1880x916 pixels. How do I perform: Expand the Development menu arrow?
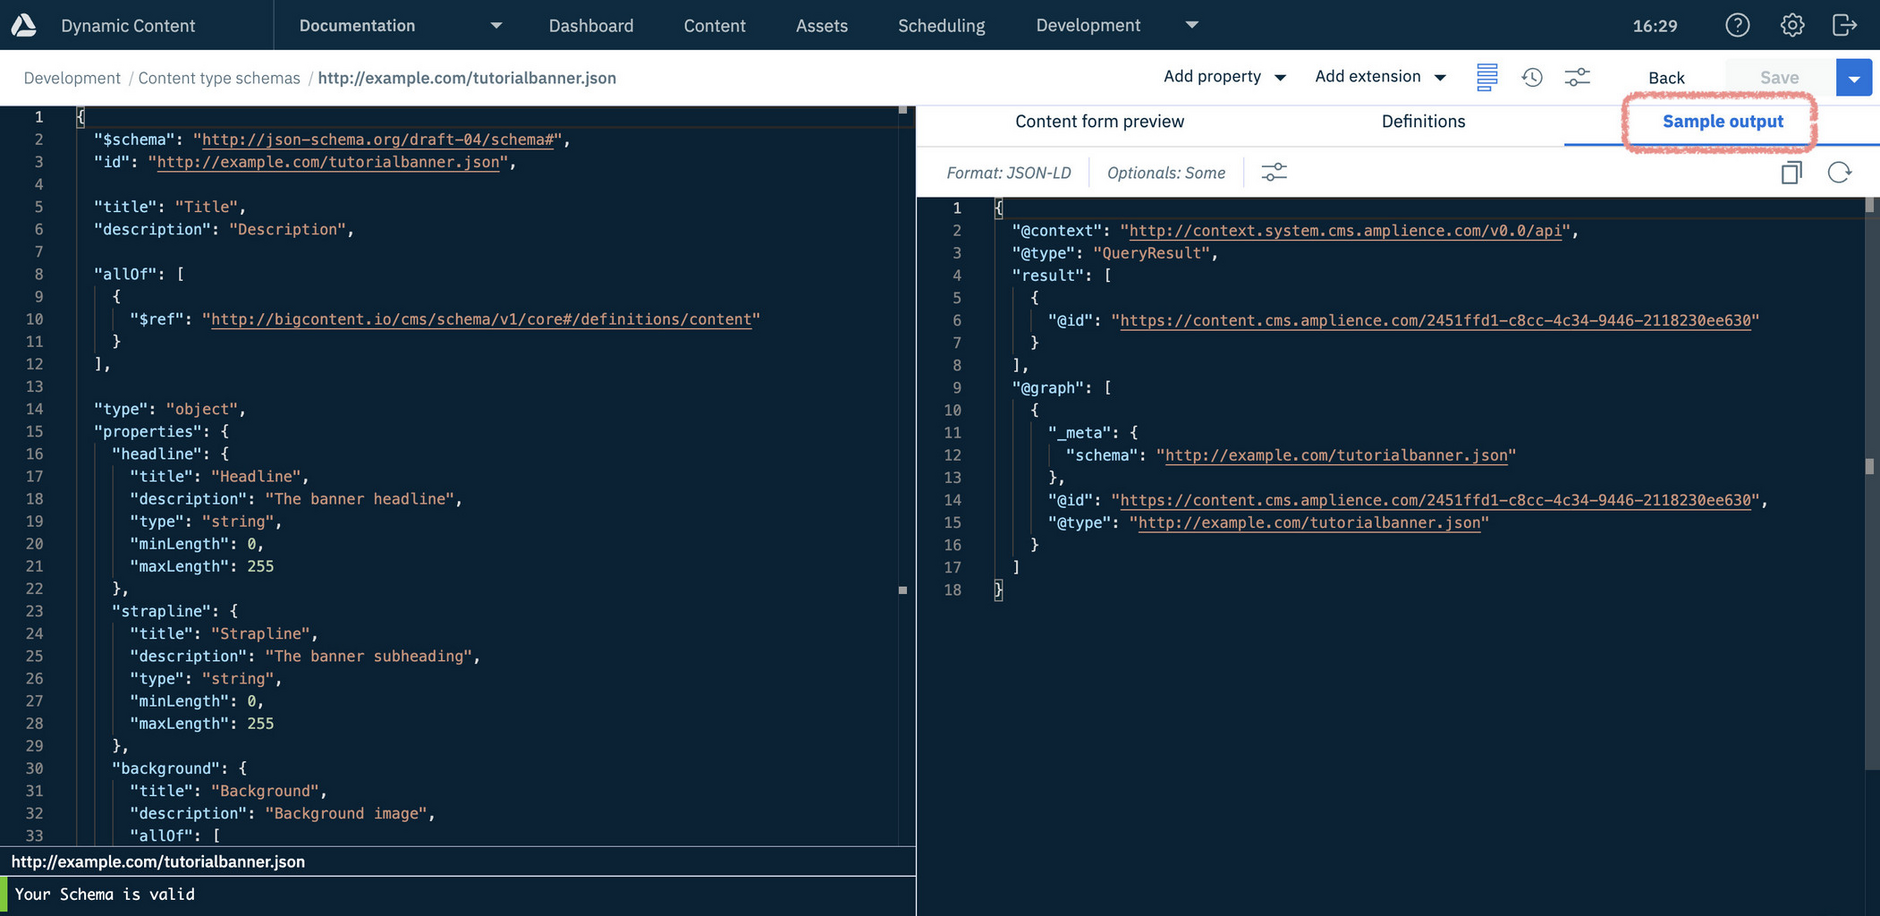(x=1191, y=25)
